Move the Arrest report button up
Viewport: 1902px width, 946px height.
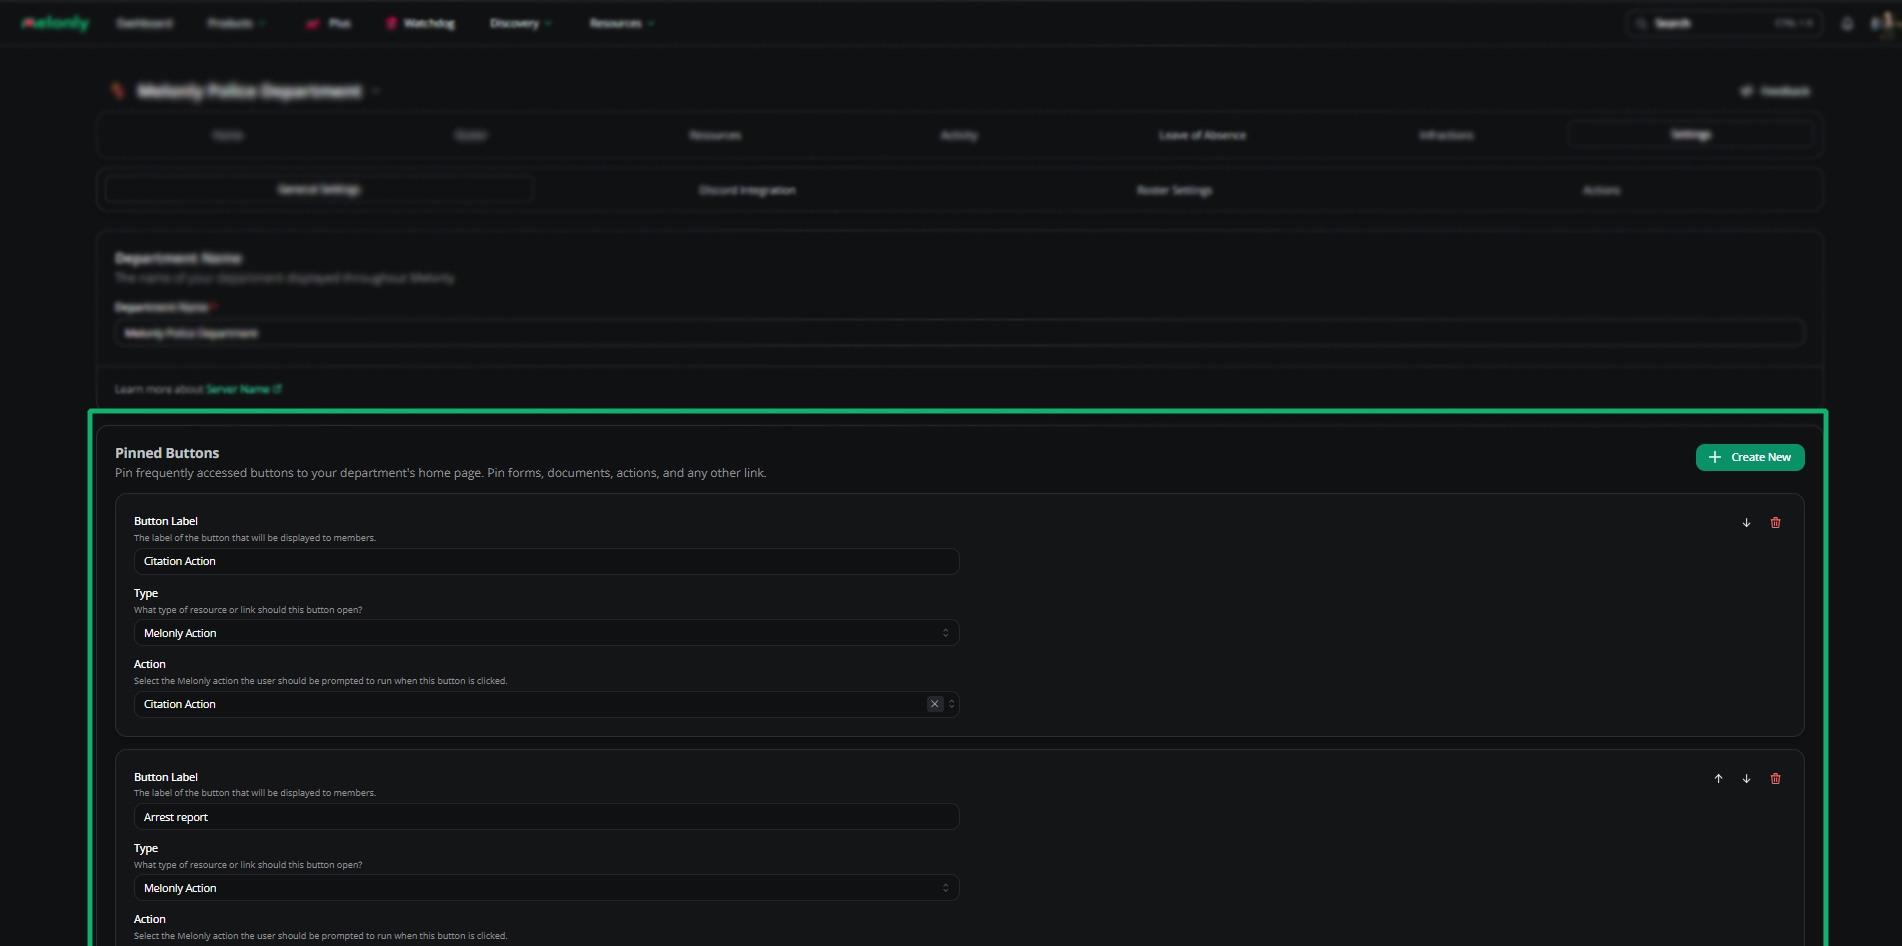coord(1718,779)
